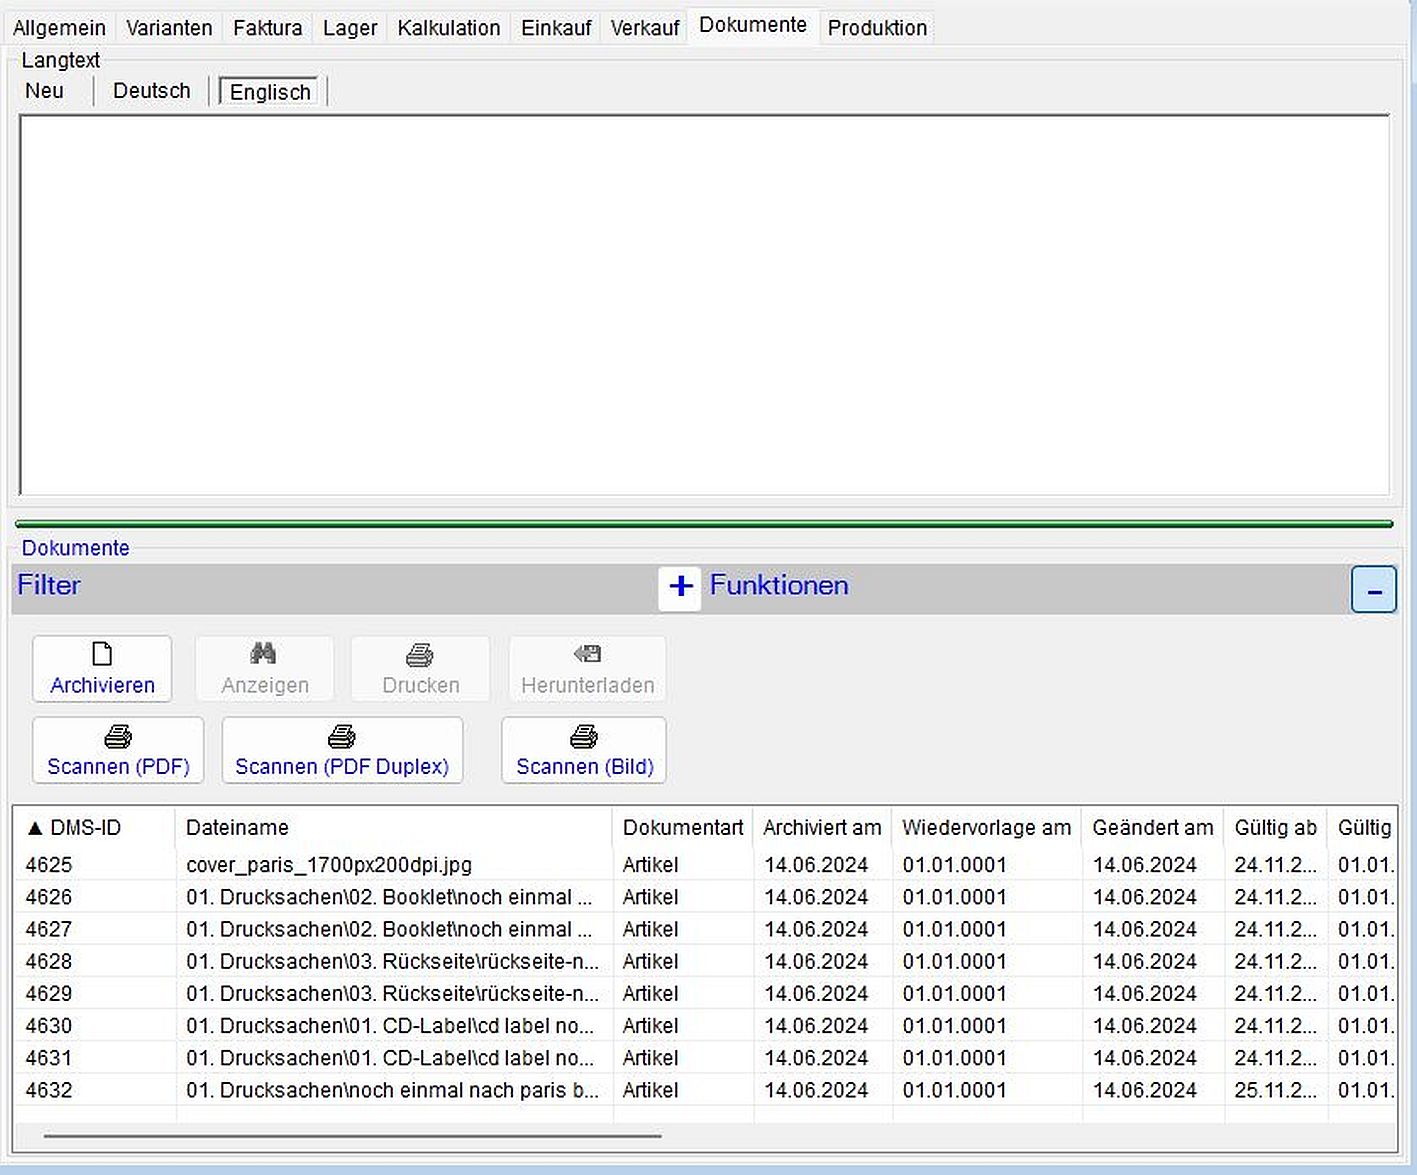The width and height of the screenshot is (1417, 1175).
Task: Select document row with DMS-ID 4626
Action: pyautogui.click(x=705, y=897)
